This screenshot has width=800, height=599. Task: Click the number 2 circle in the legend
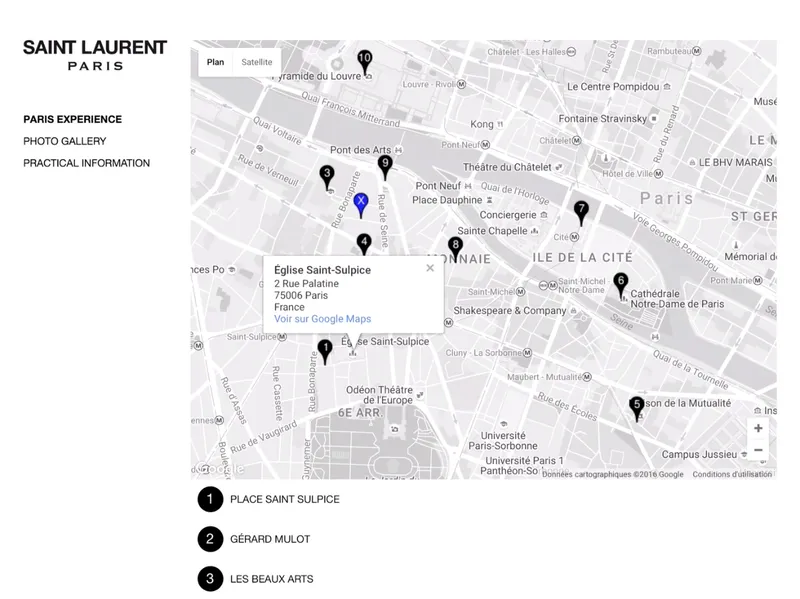pos(210,539)
